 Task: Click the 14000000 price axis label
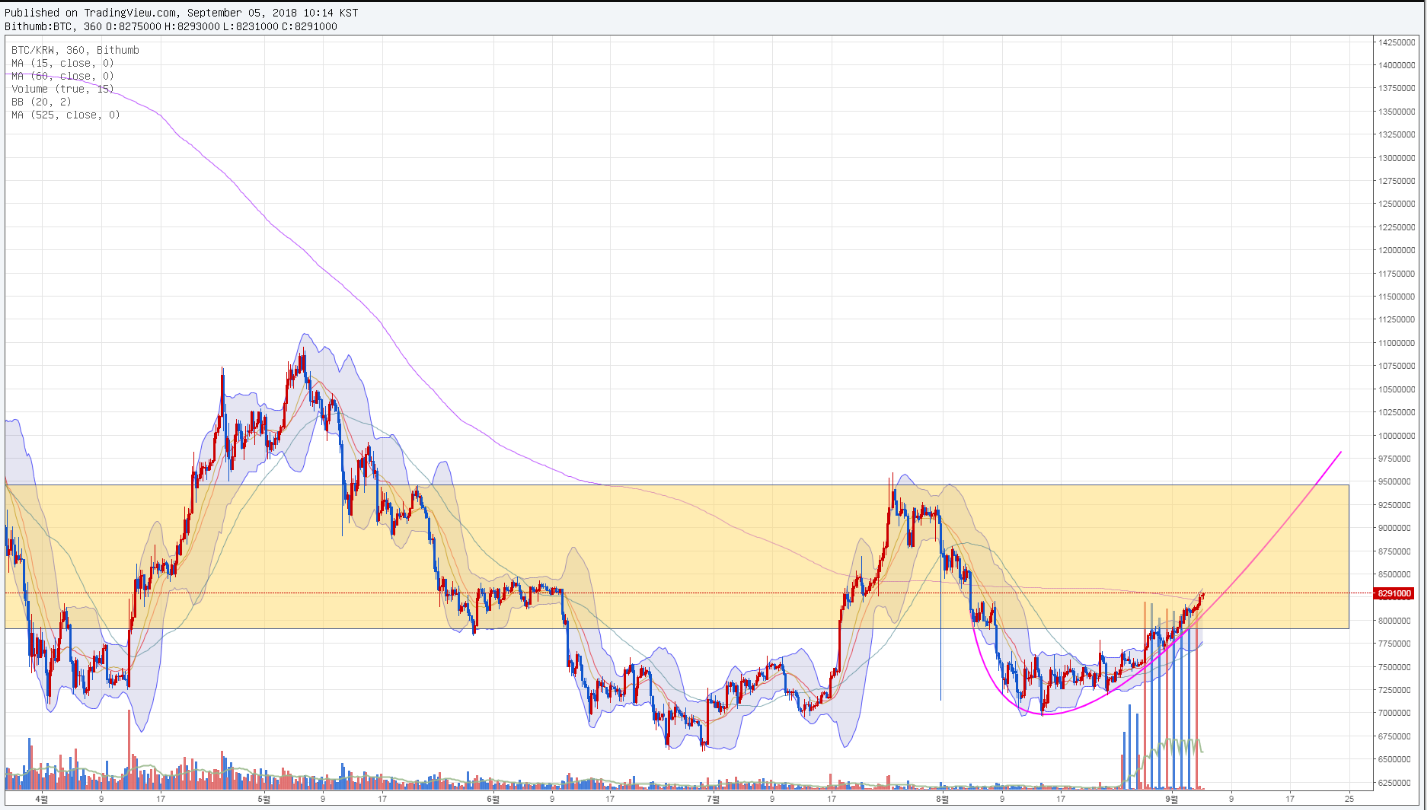click(1397, 65)
